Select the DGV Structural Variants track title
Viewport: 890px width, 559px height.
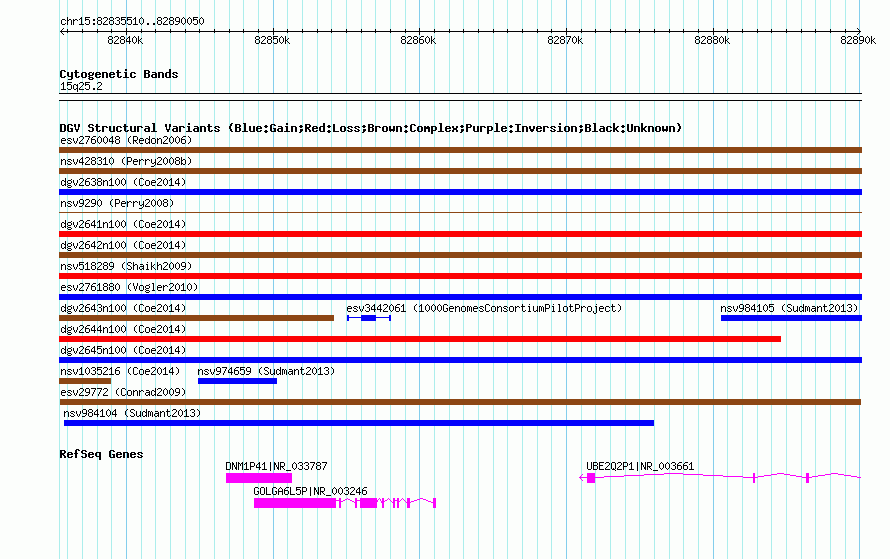click(371, 128)
